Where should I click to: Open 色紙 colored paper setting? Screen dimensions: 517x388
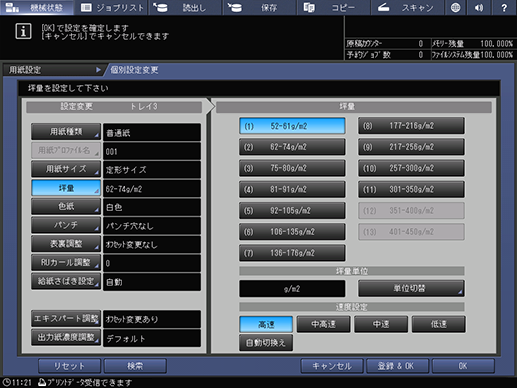click(x=66, y=206)
